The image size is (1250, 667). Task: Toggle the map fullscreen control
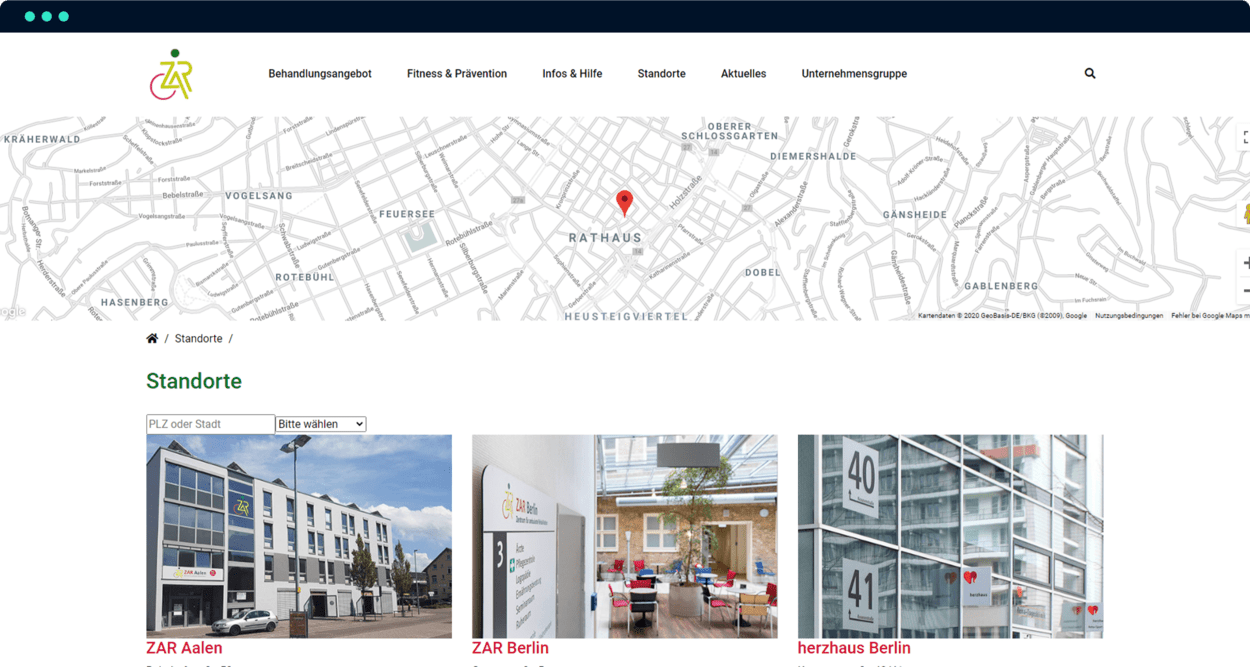[1245, 138]
